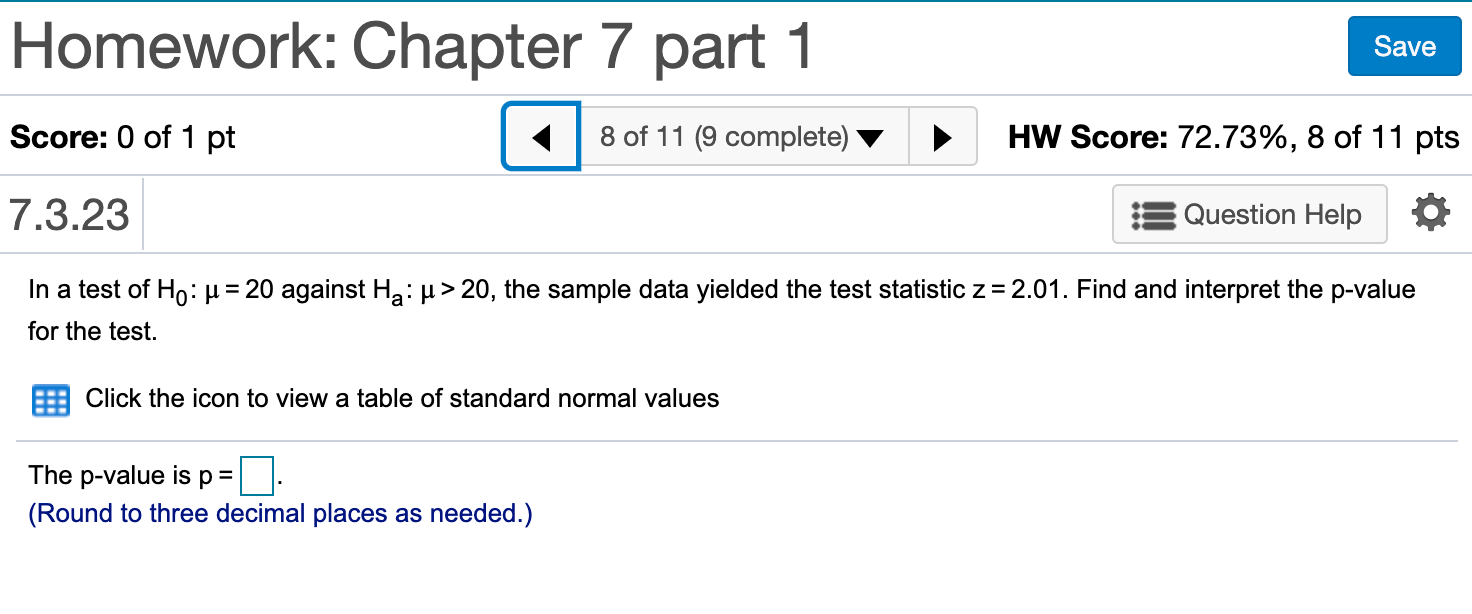The image size is (1472, 614).
Task: Click the list icon inside Question Help
Action: pyautogui.click(x=1154, y=215)
